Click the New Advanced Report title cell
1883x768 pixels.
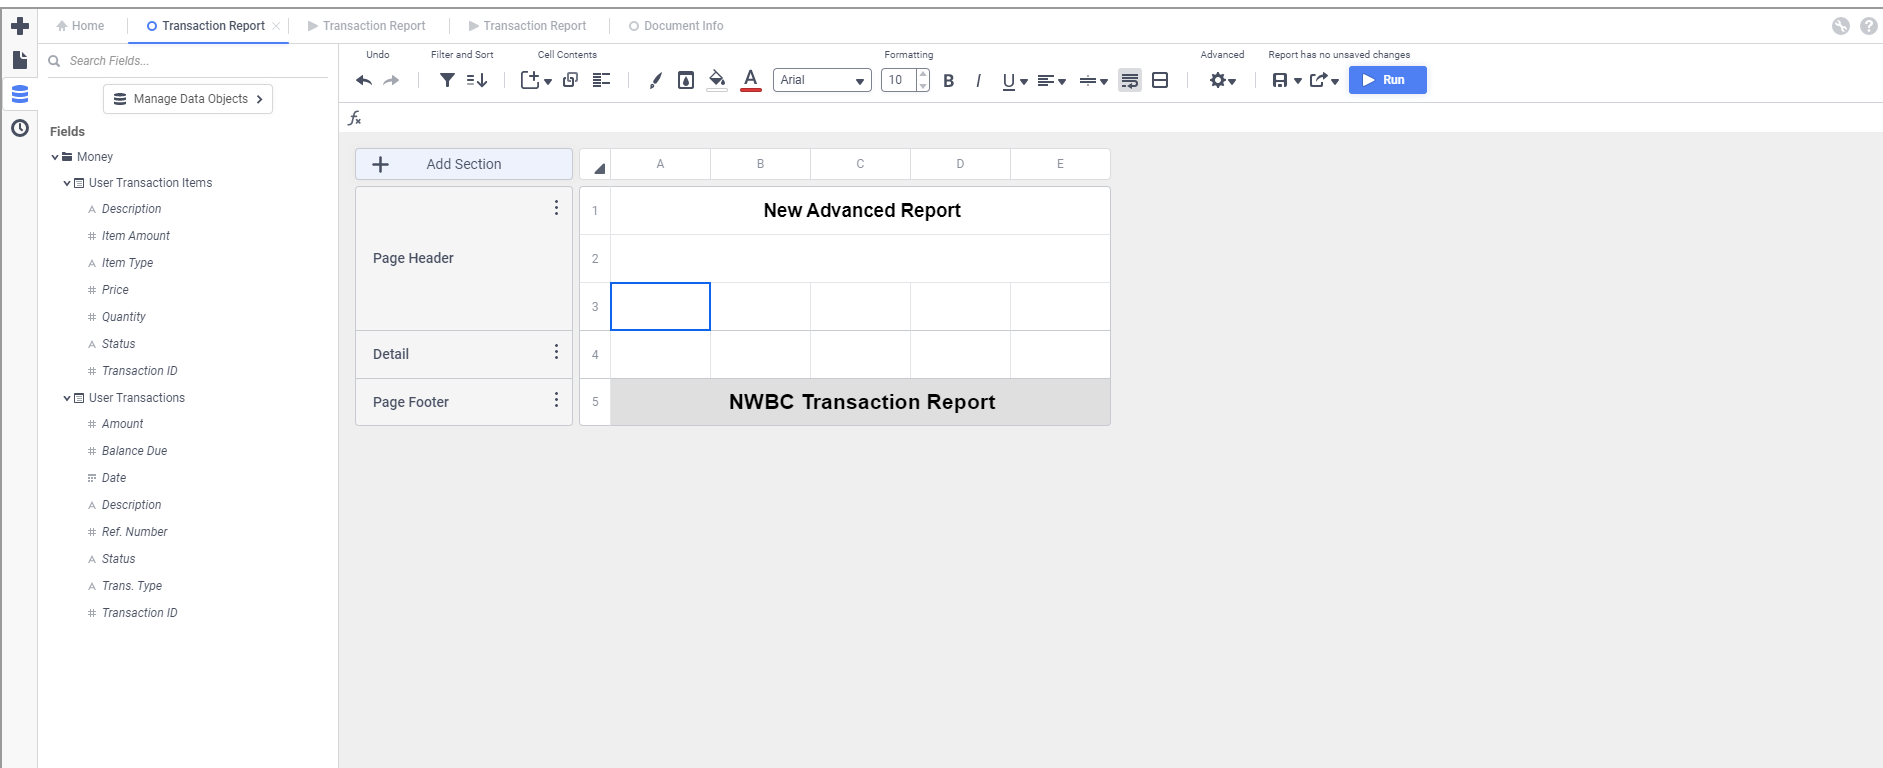click(861, 211)
